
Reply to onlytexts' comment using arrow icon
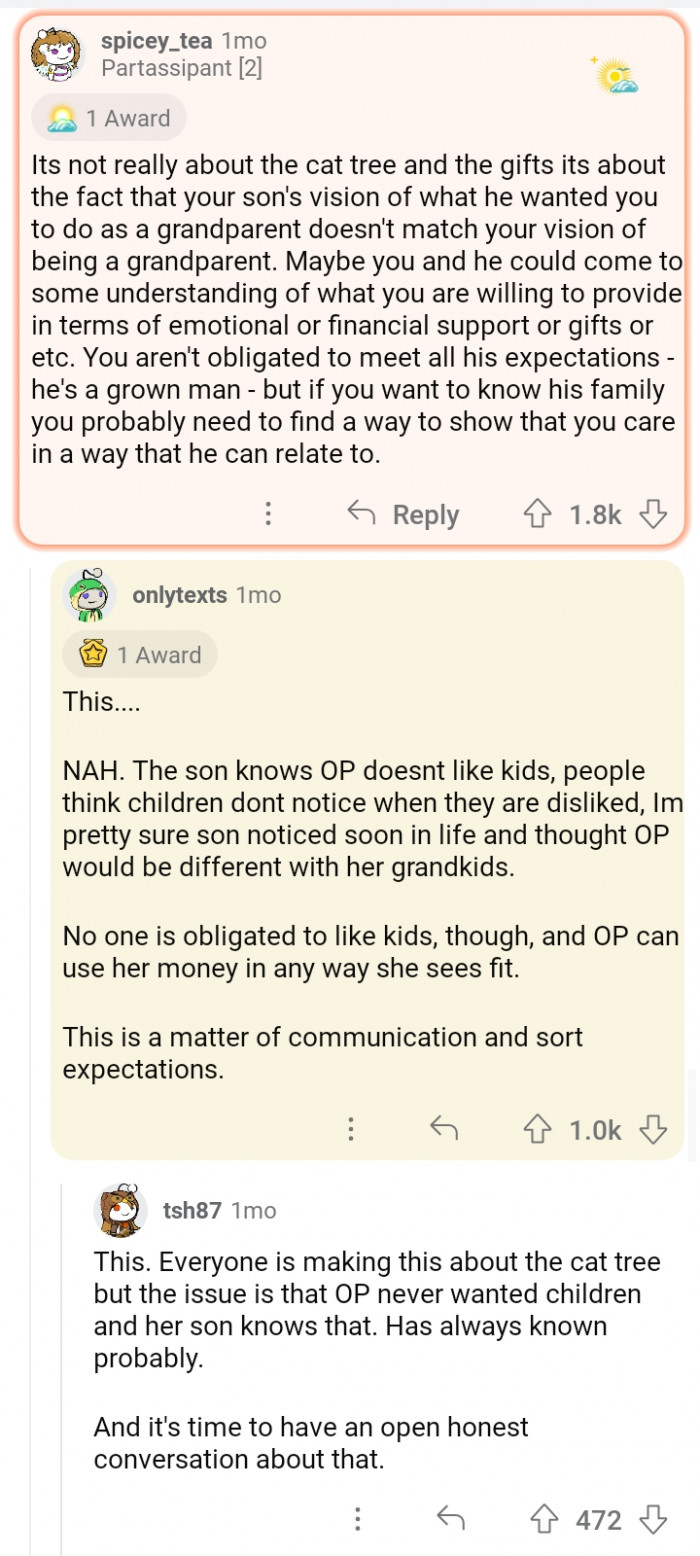point(444,1130)
